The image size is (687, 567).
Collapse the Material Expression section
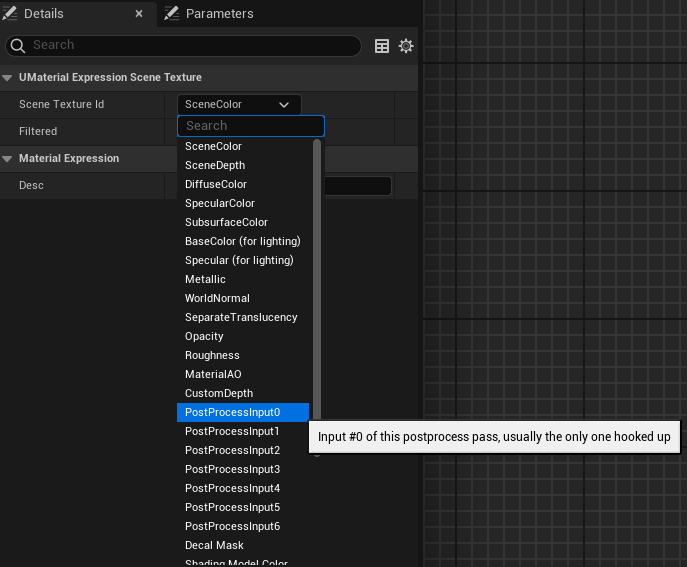pos(8,158)
